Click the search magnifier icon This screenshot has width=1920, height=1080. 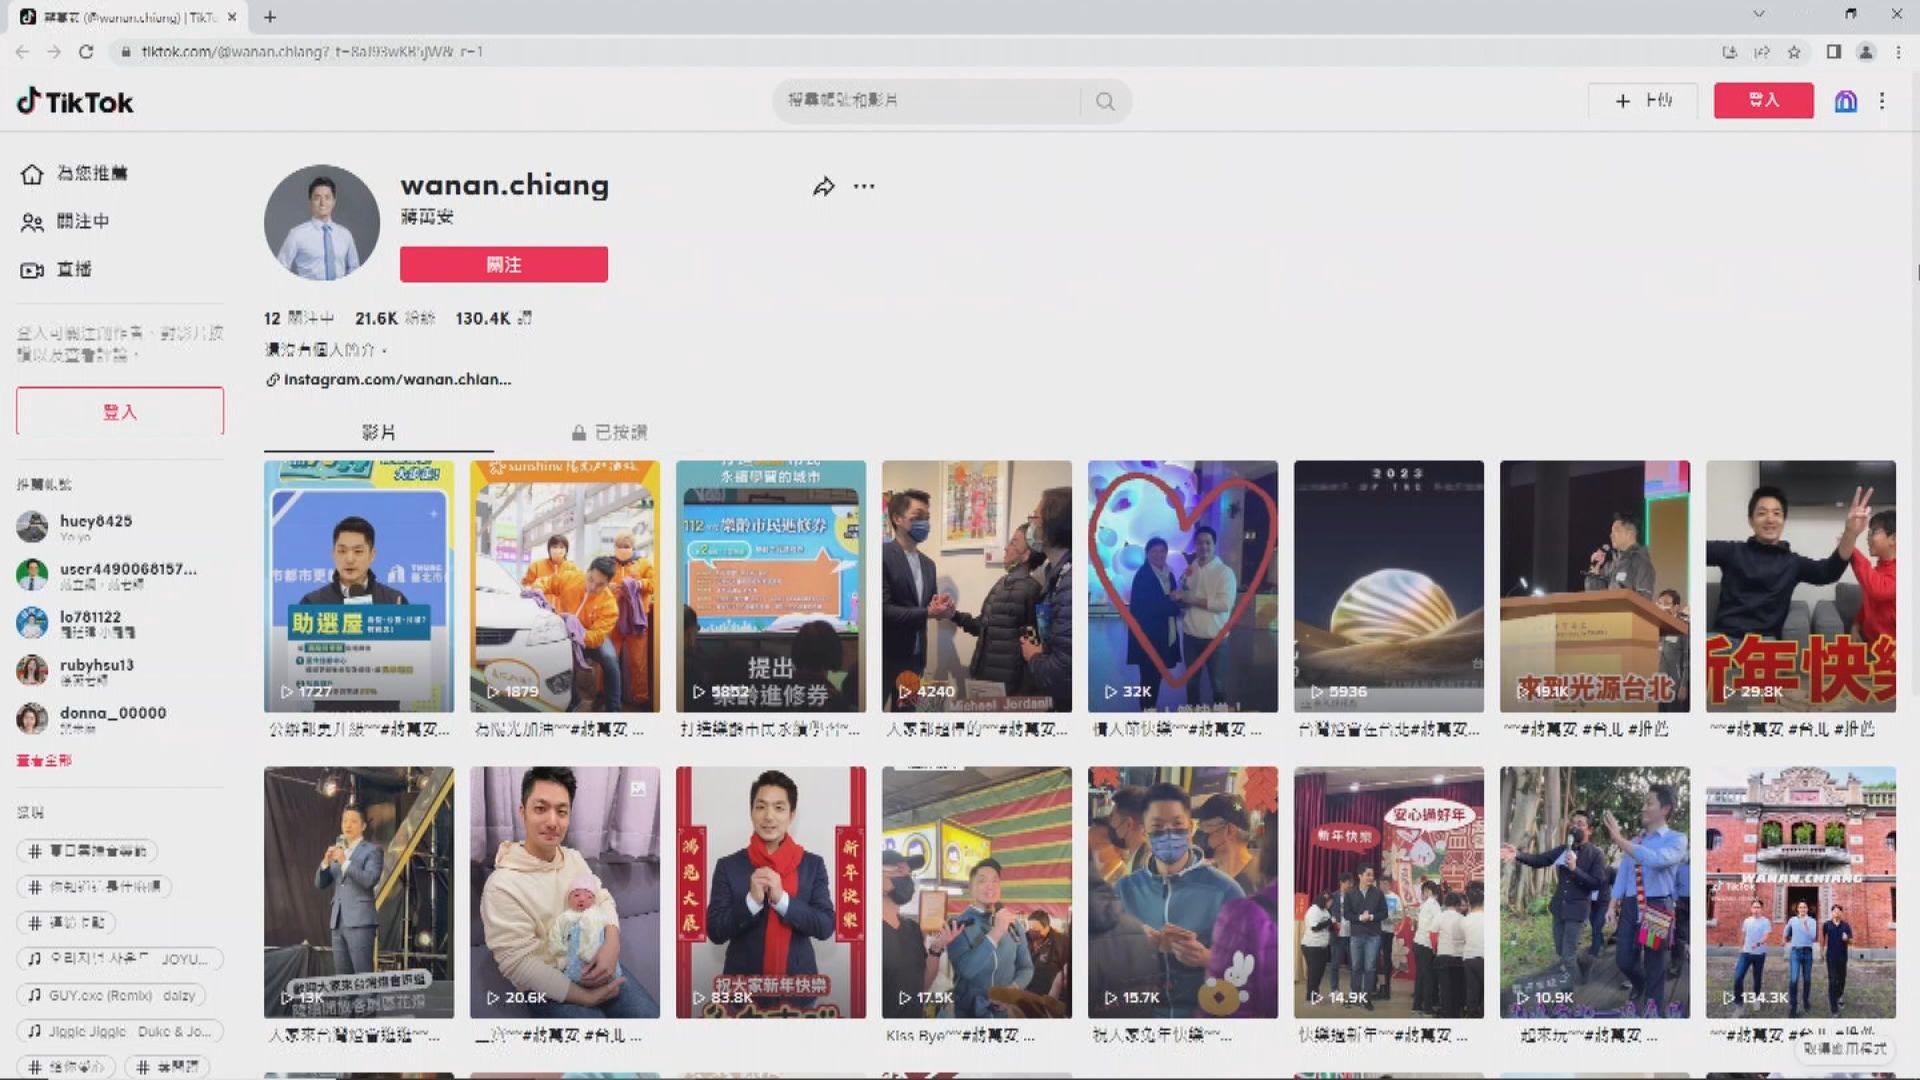pos(1105,101)
